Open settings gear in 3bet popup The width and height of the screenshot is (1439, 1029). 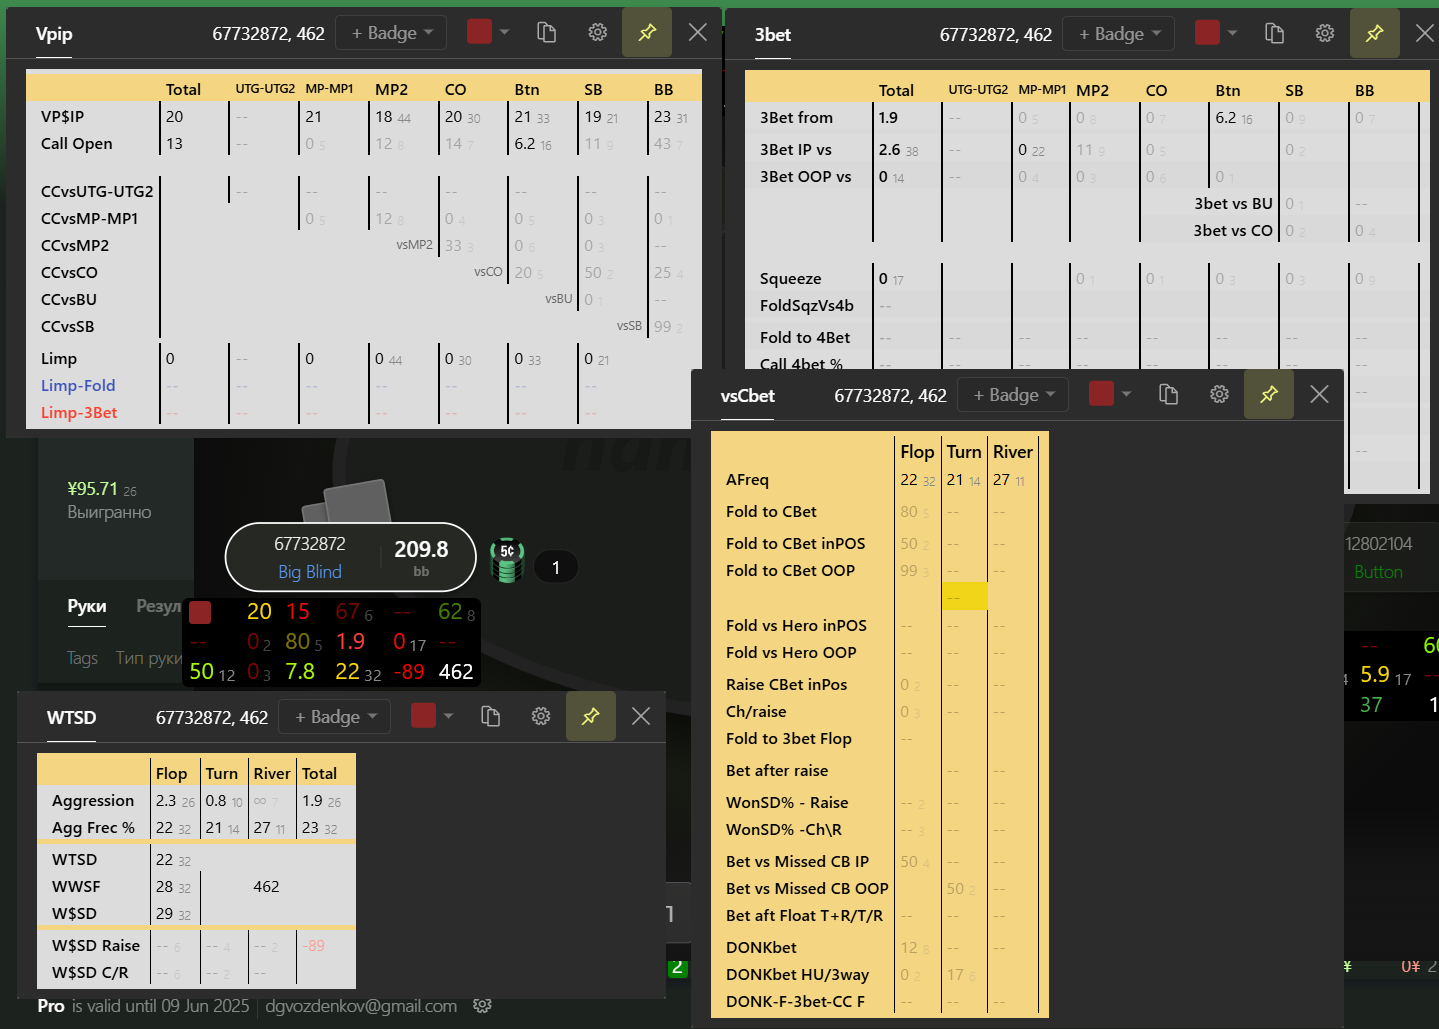1325,34
